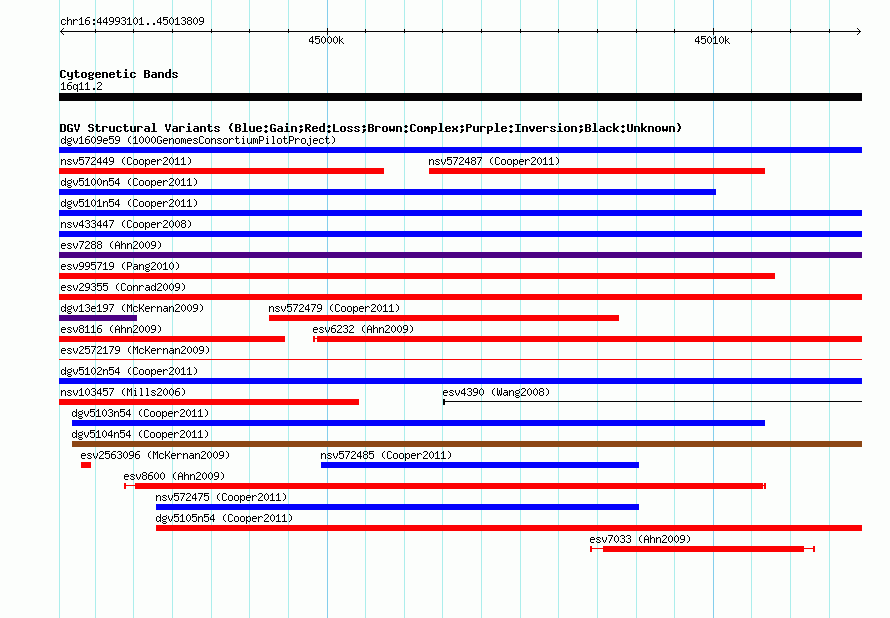The height and width of the screenshot is (618, 890).
Task: Select the blue bar of nsv572485
Action: coord(480,465)
